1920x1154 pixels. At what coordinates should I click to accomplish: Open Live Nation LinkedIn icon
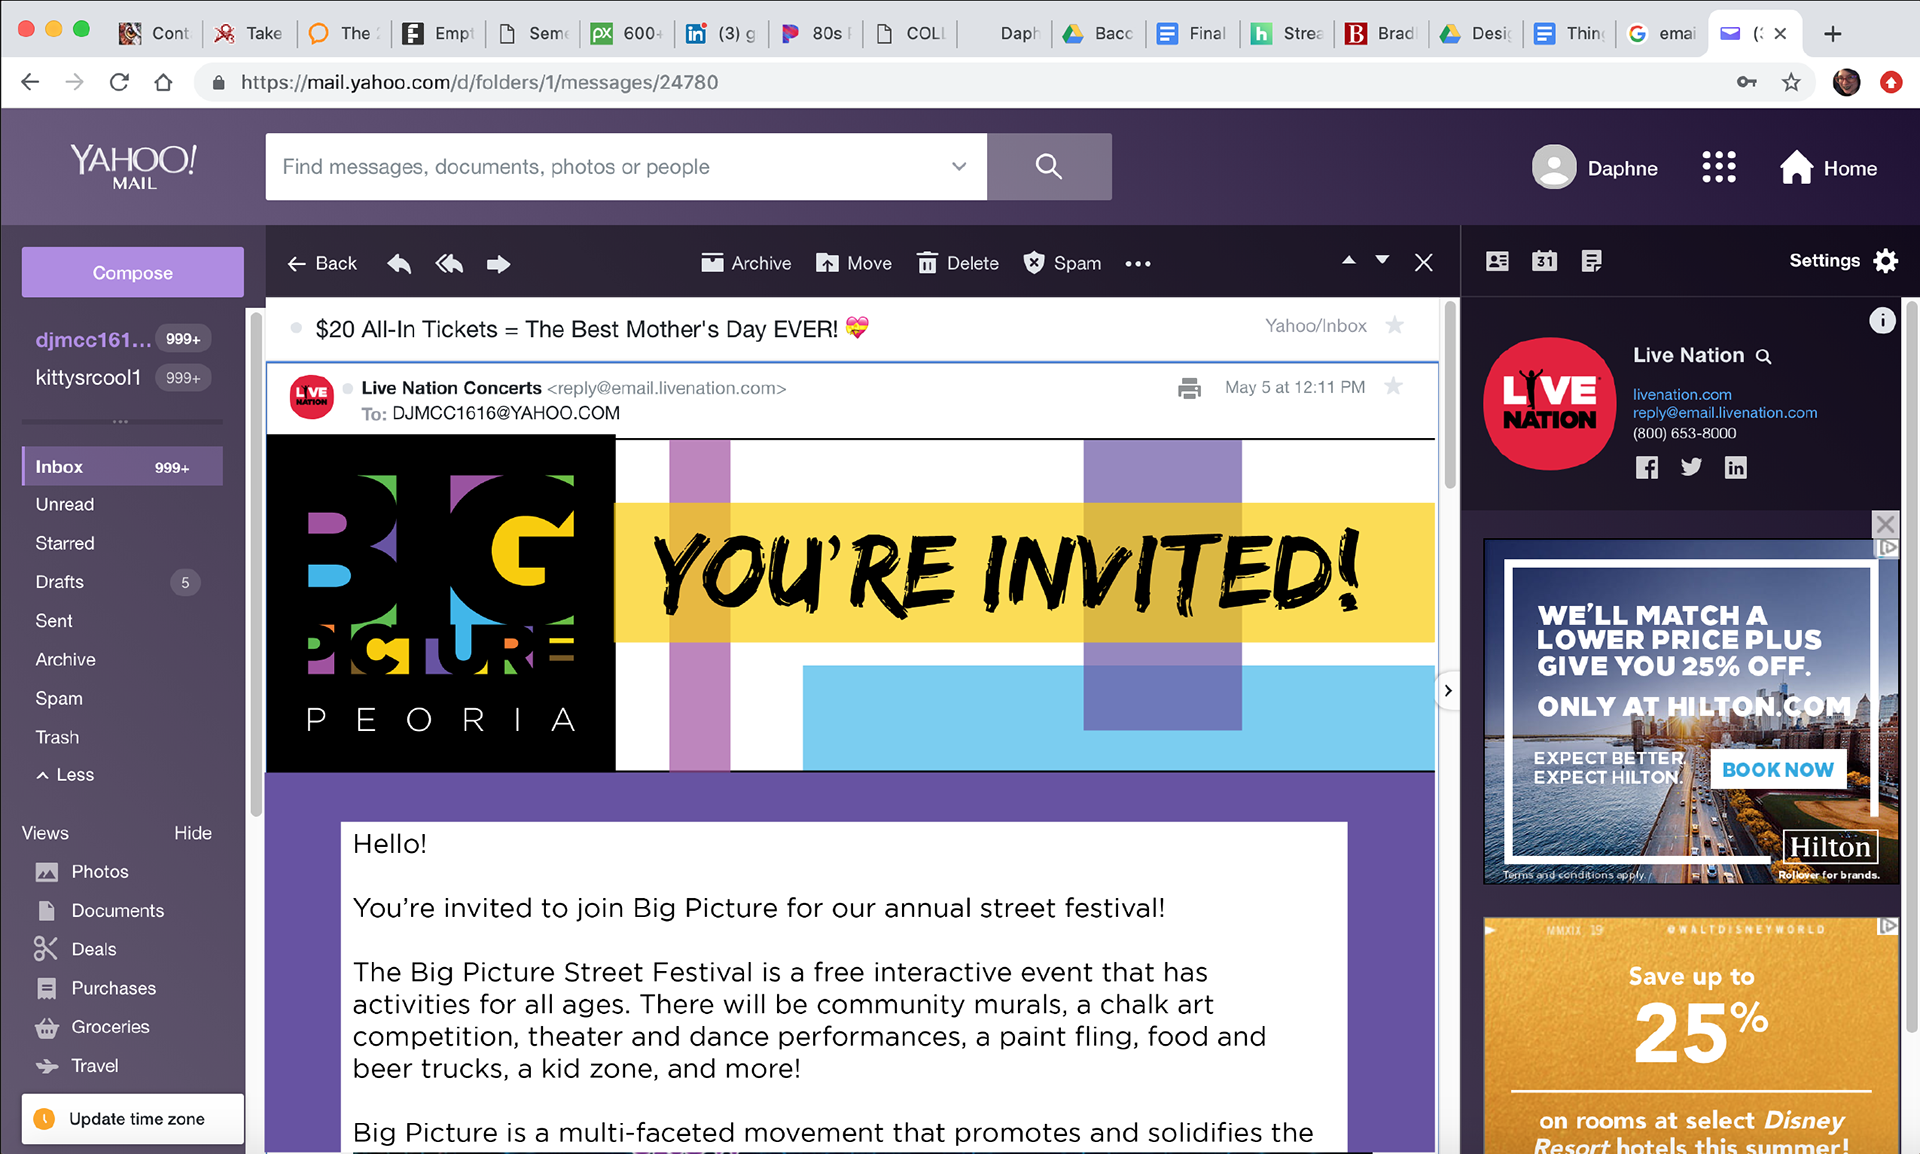point(1735,467)
